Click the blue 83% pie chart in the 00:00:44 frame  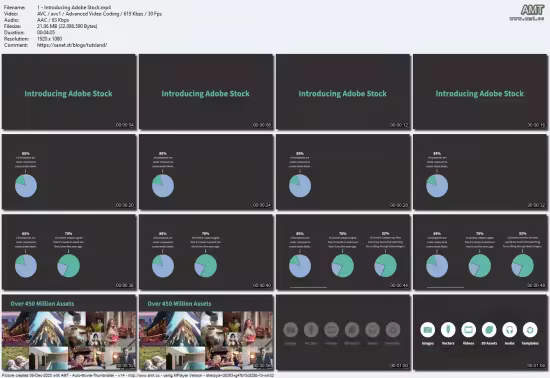300,266
